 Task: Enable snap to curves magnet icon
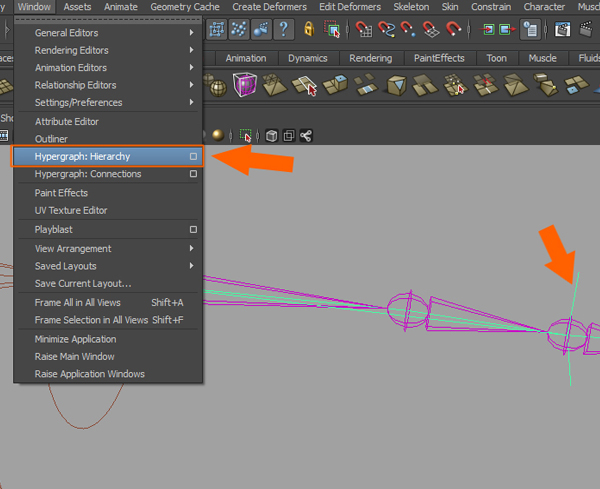(386, 29)
